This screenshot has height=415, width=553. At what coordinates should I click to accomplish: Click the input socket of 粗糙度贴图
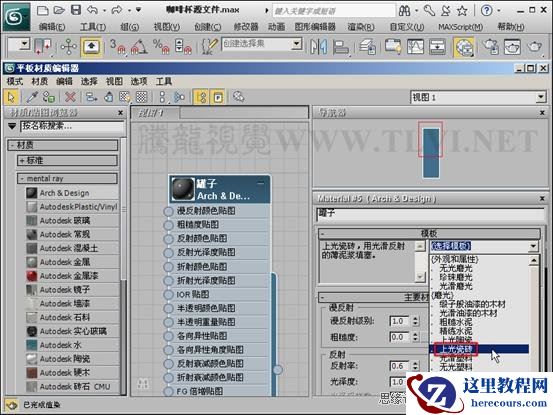pos(169,225)
